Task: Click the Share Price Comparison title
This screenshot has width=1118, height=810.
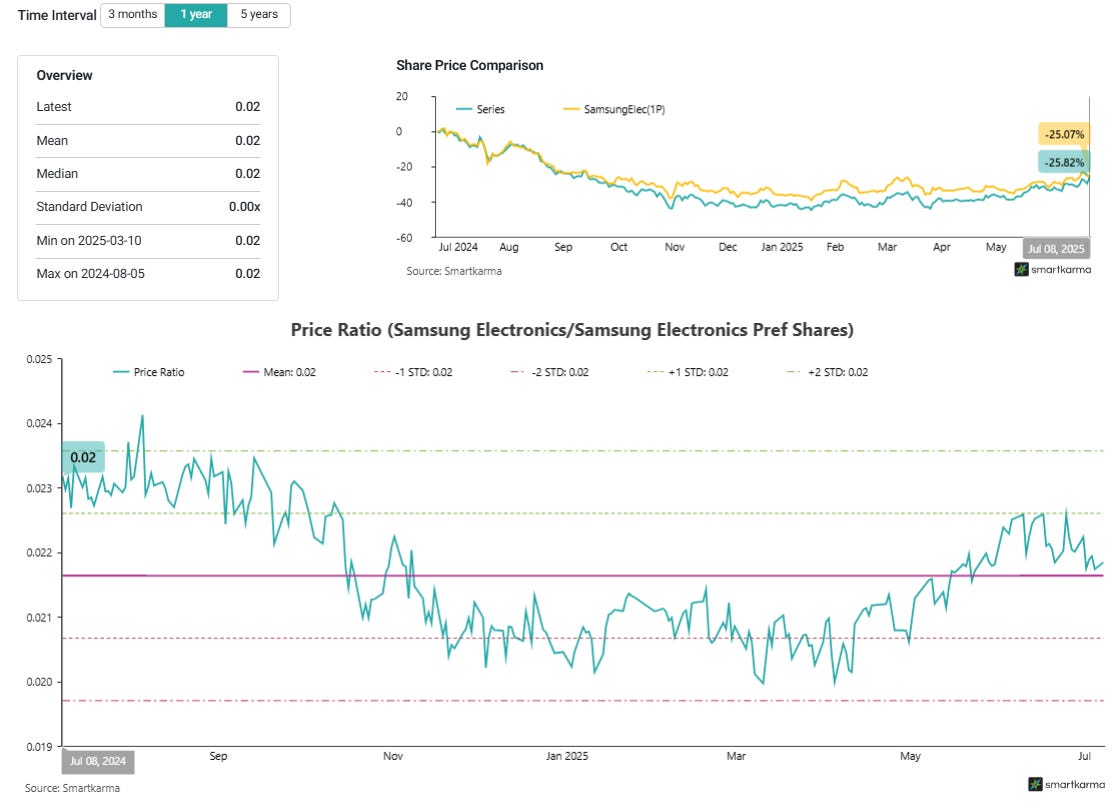Action: [x=470, y=66]
